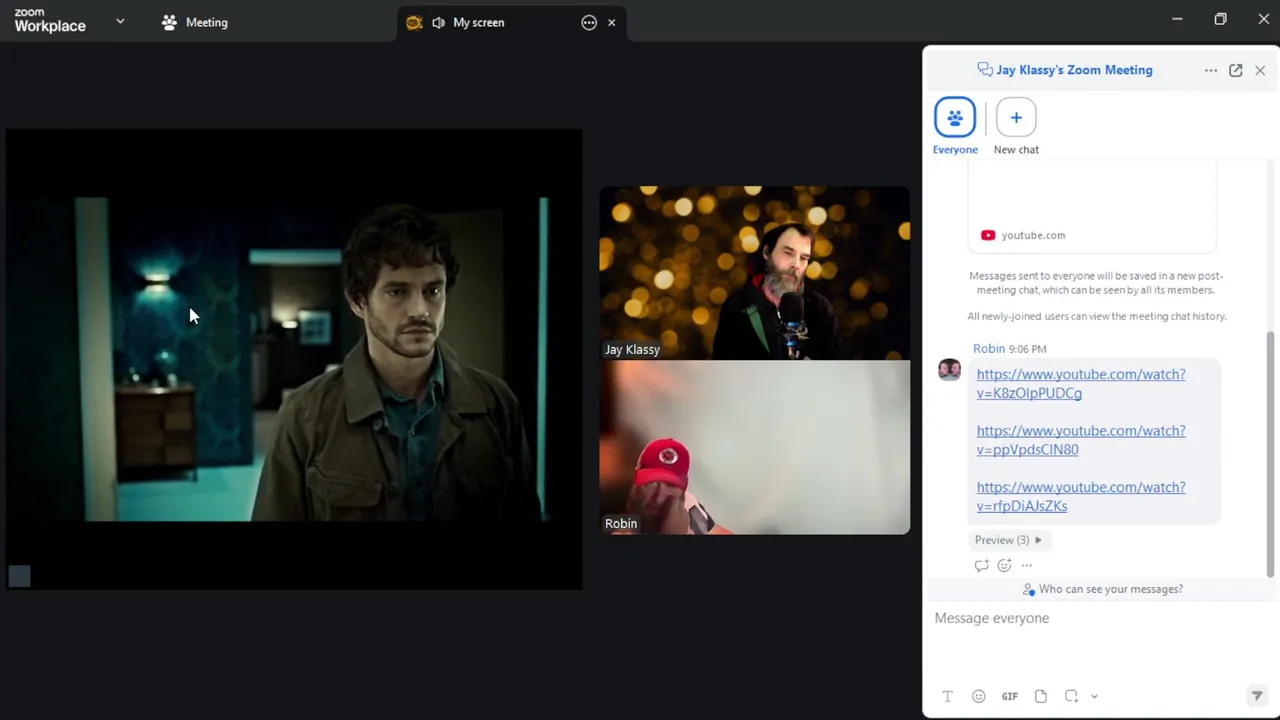Pop out the meeting chat window
Image resolution: width=1280 pixels, height=720 pixels.
click(1236, 70)
